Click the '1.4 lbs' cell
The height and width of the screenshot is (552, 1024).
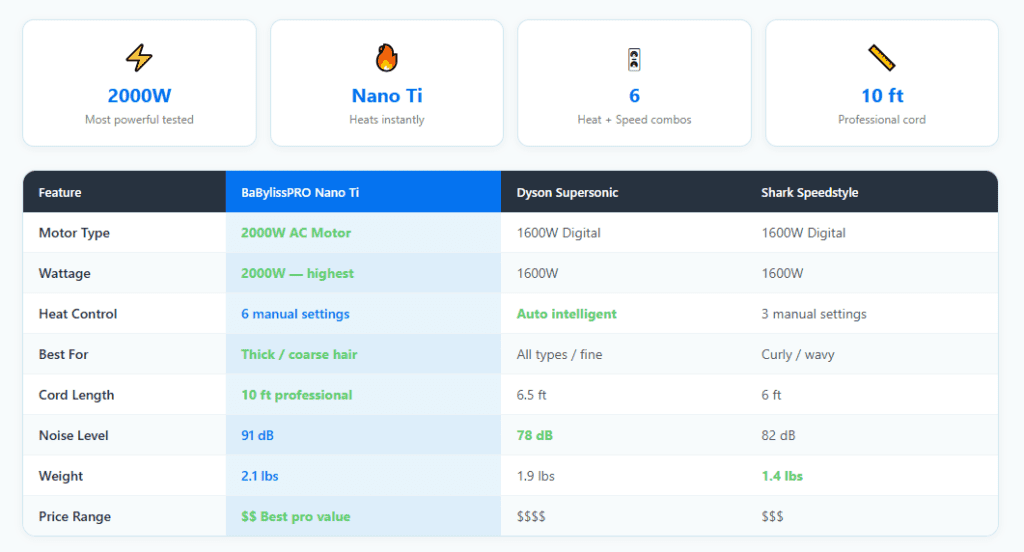coord(782,476)
